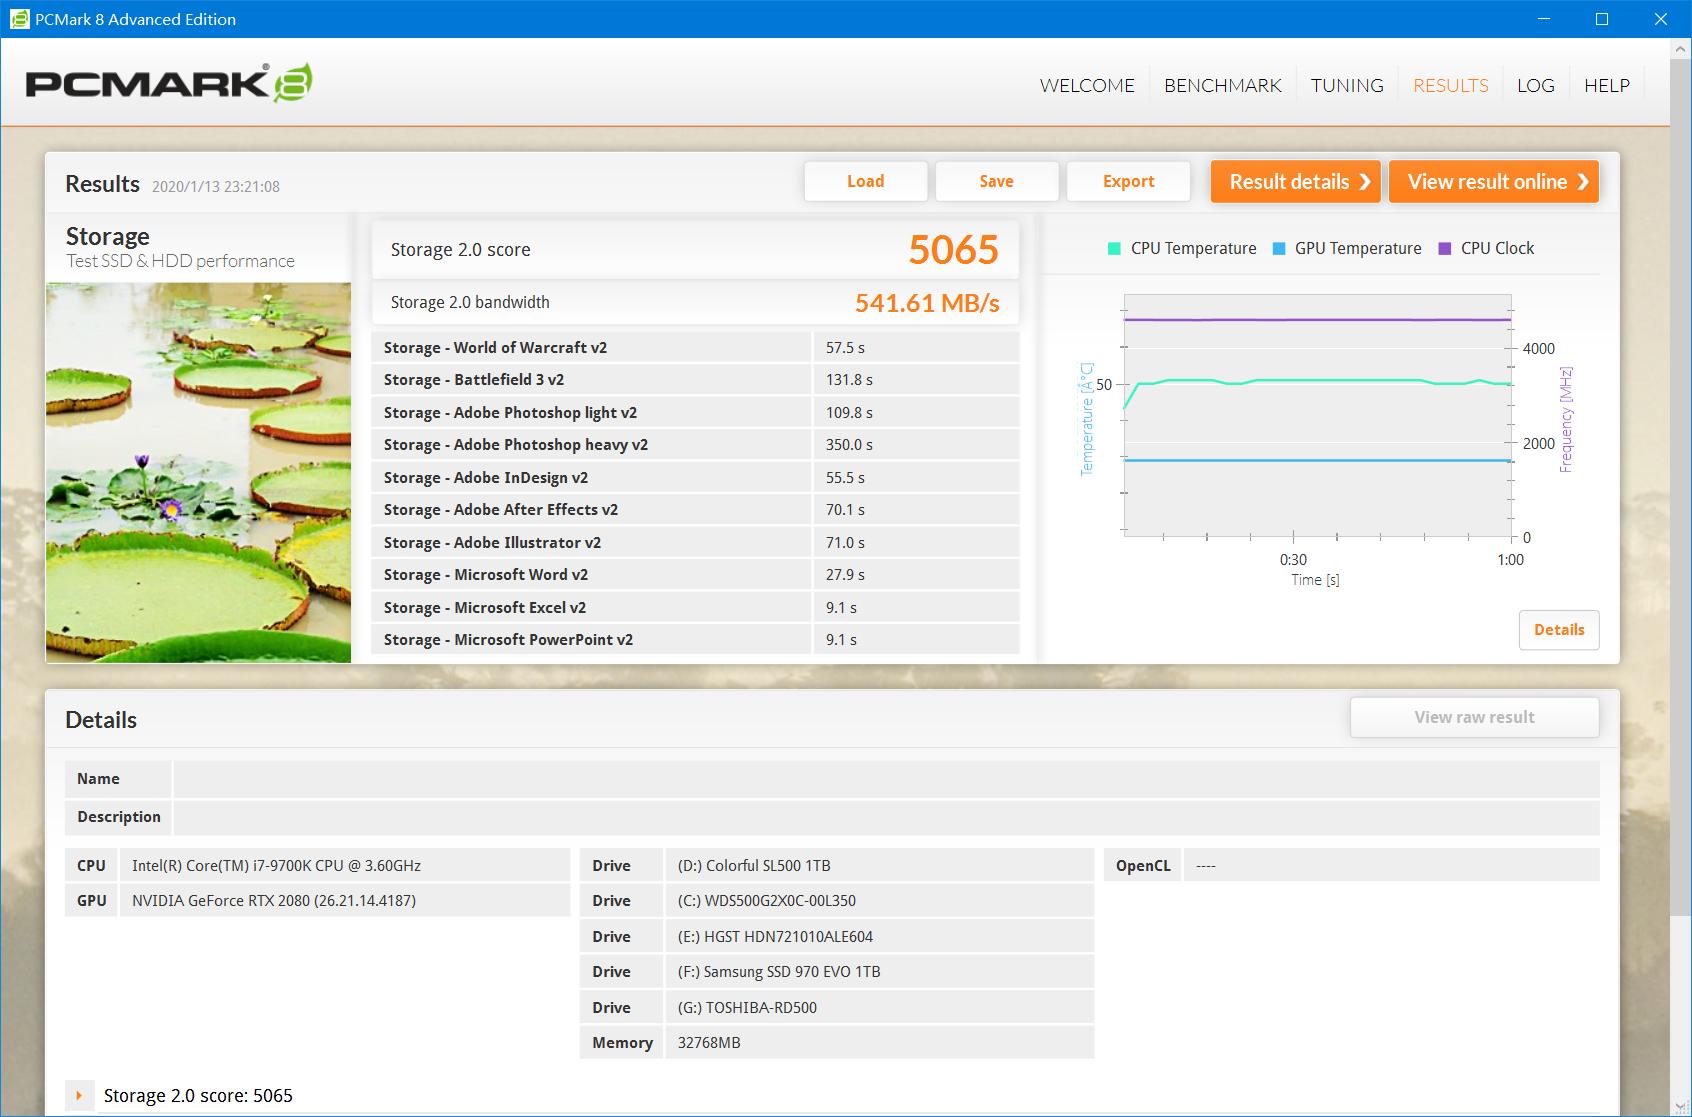
Task: Click View result online
Action: (1494, 181)
